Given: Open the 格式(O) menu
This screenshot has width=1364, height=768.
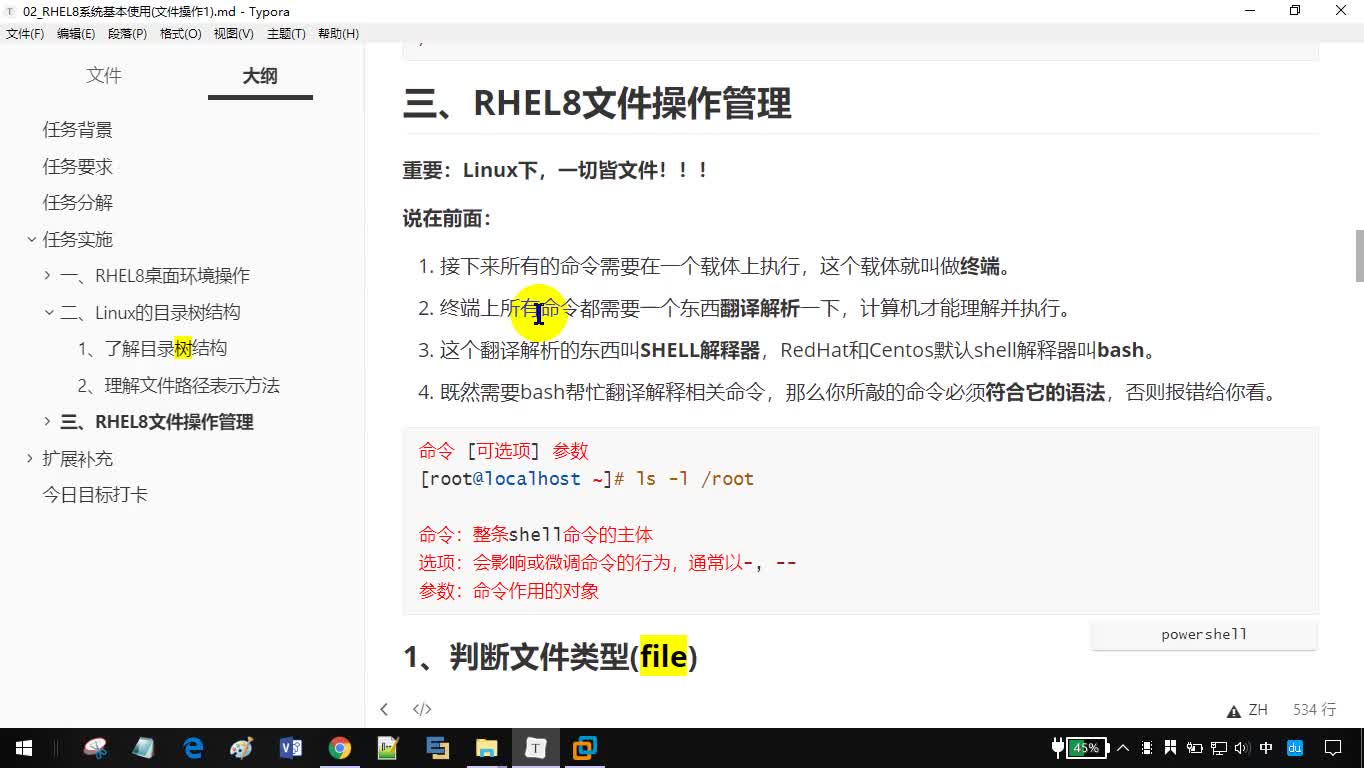Looking at the screenshot, I should point(180,34).
